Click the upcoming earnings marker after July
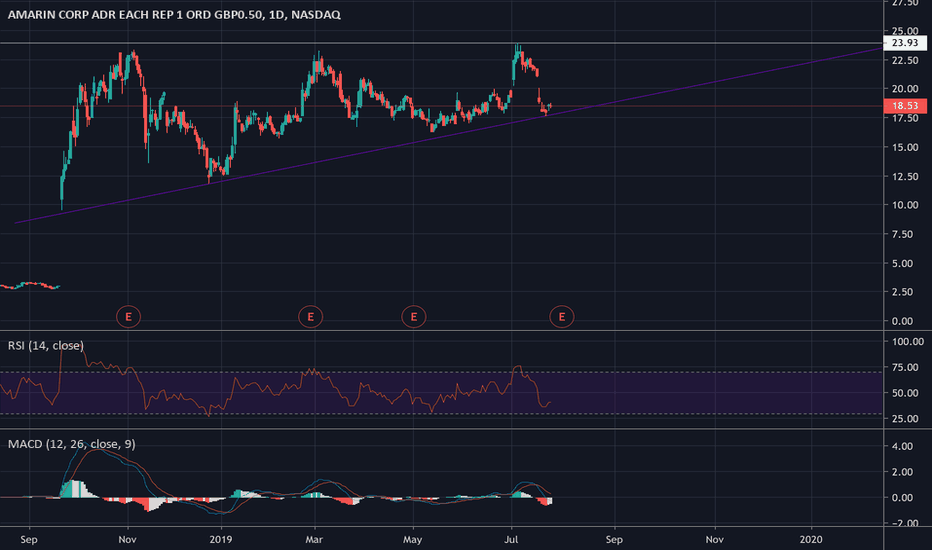The height and width of the screenshot is (550, 932). [562, 317]
